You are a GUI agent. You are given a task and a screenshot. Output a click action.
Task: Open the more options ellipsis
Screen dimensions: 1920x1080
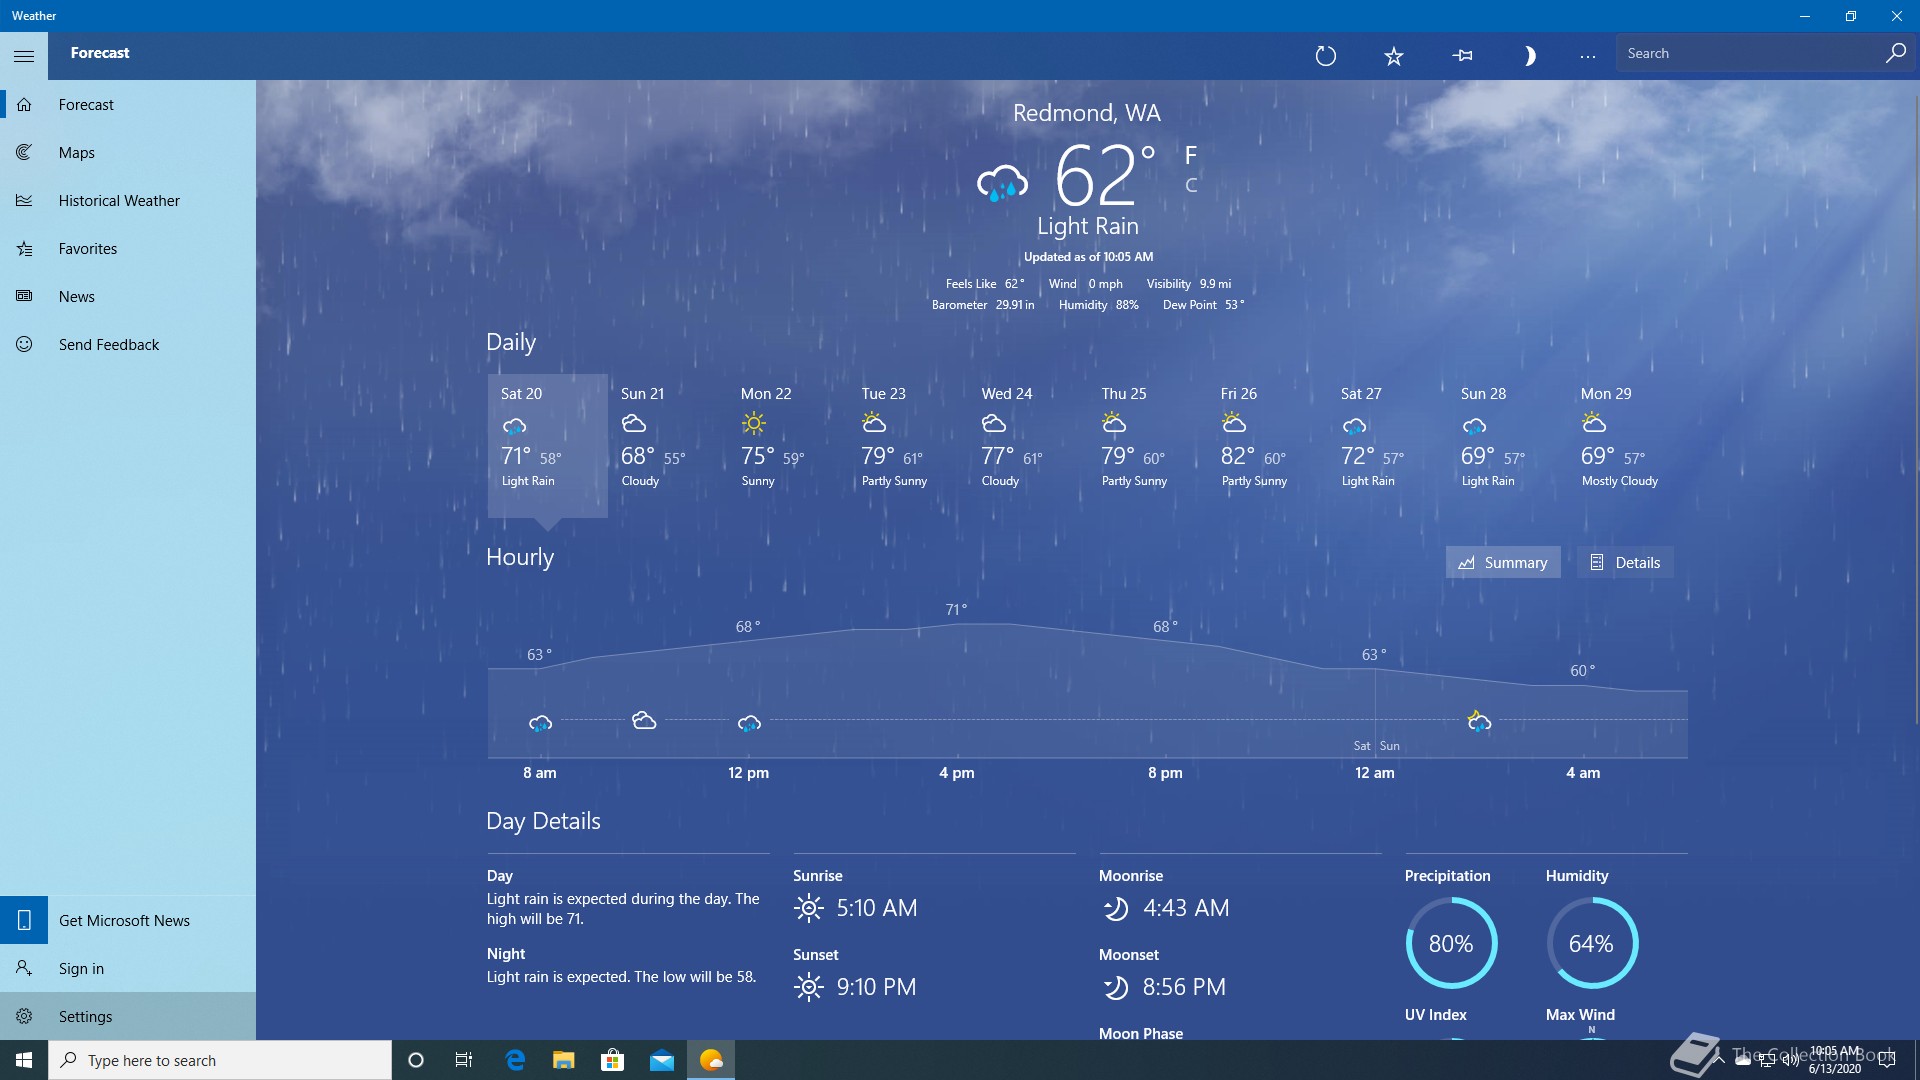click(x=1588, y=56)
